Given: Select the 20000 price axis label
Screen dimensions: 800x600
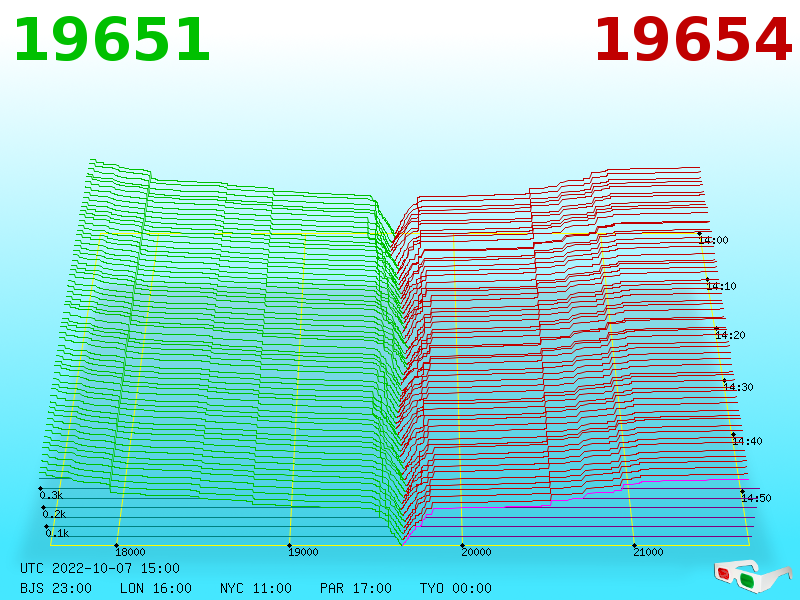Looking at the screenshot, I should (476, 552).
